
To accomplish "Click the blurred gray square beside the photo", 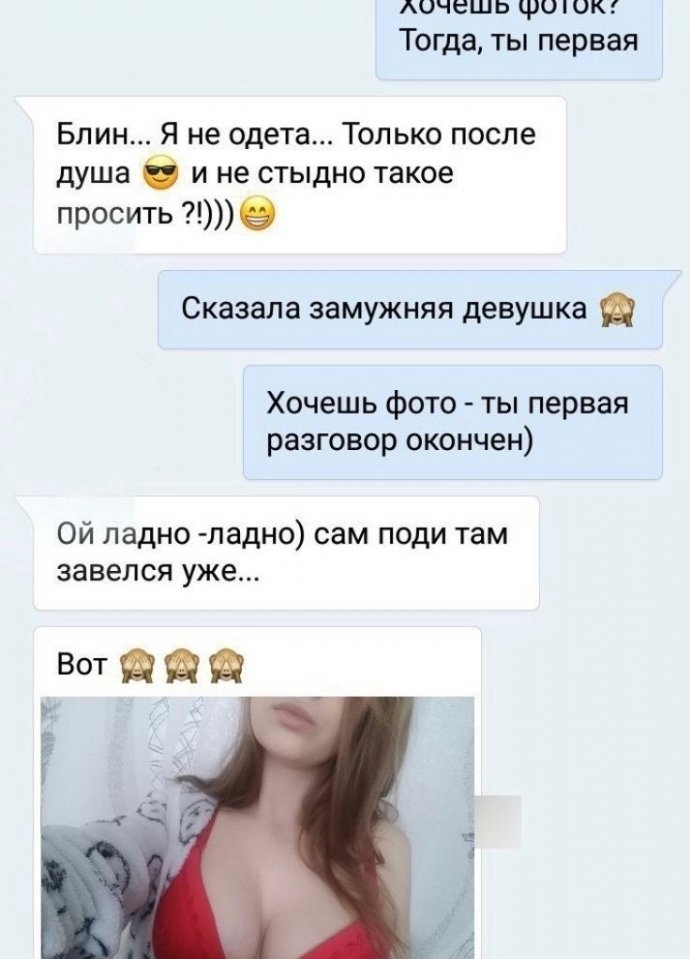I will pyautogui.click(x=498, y=821).
